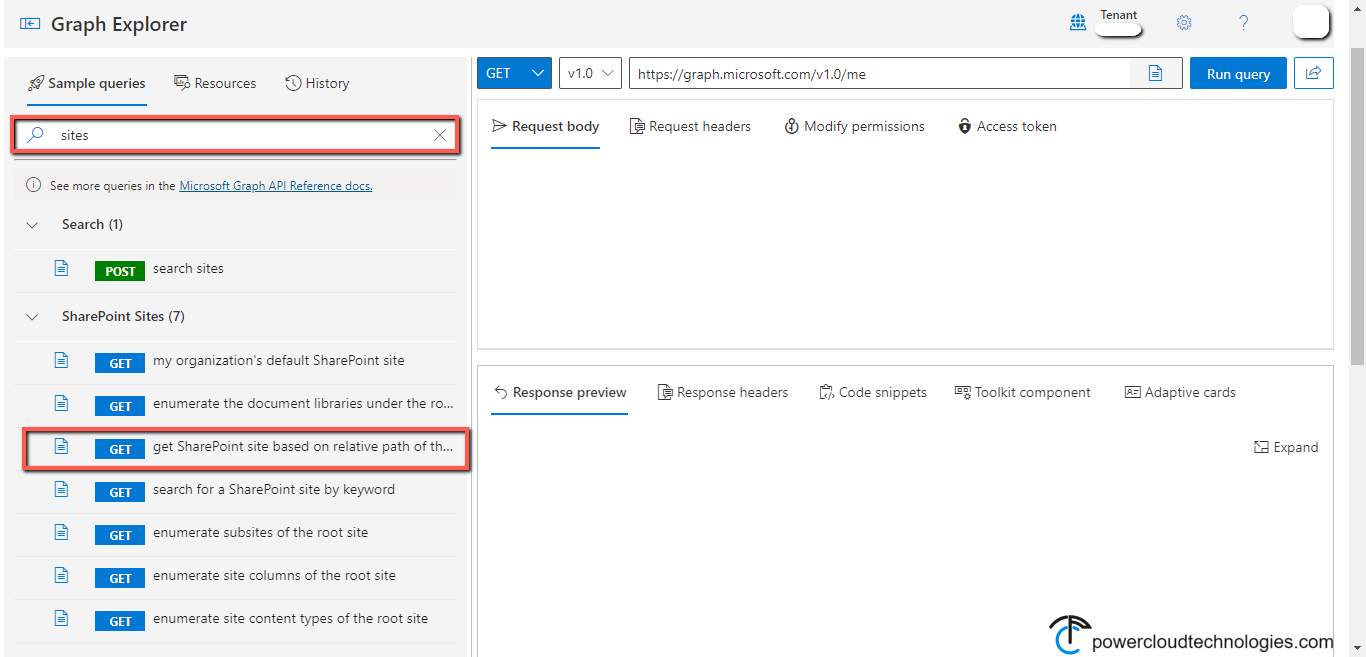
Task: Open the v1.0 API version dropdown
Action: [x=590, y=73]
